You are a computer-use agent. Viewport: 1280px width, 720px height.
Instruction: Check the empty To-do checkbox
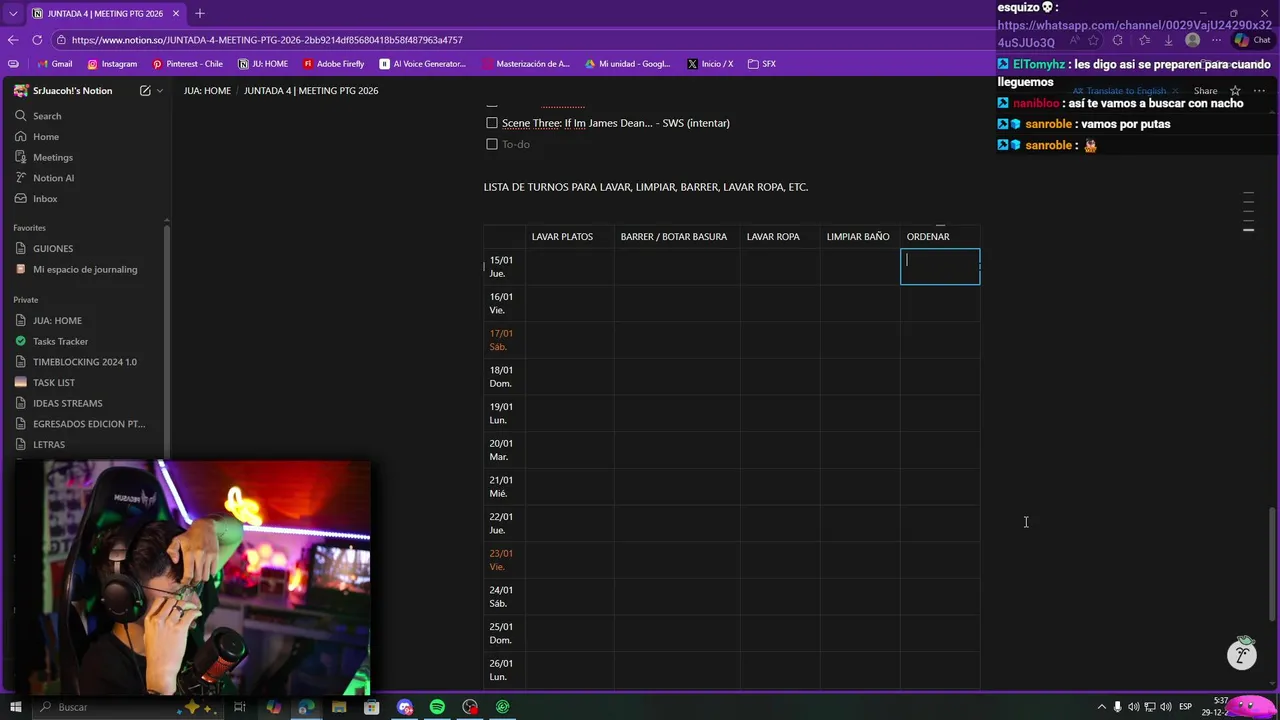[x=492, y=144]
